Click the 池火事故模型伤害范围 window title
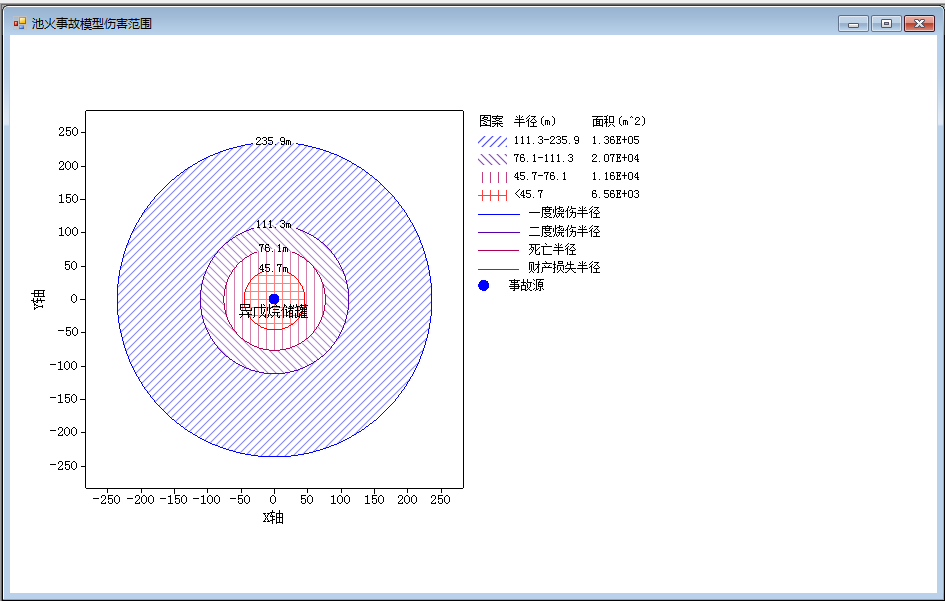Viewport: 945px width, 601px height. point(92,24)
